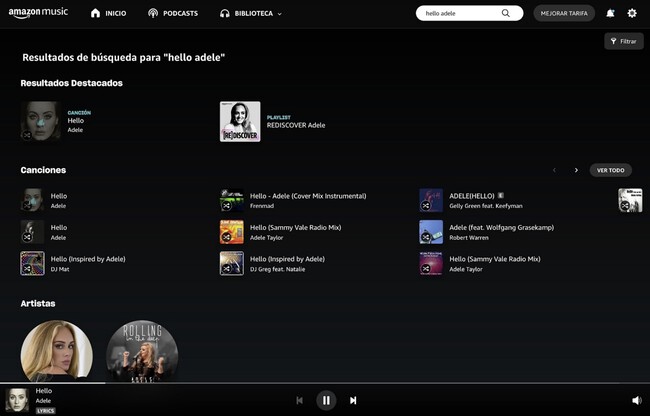Open Rolling in the Deep artist image
Viewport: 650px width, 416px height.
[142, 351]
